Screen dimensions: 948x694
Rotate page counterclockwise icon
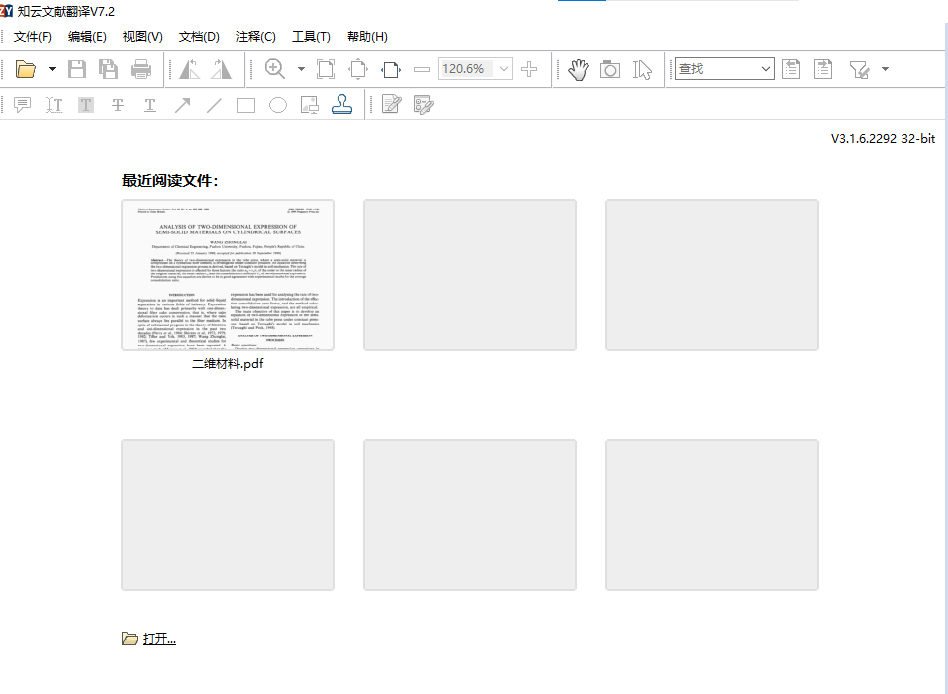[x=190, y=69]
